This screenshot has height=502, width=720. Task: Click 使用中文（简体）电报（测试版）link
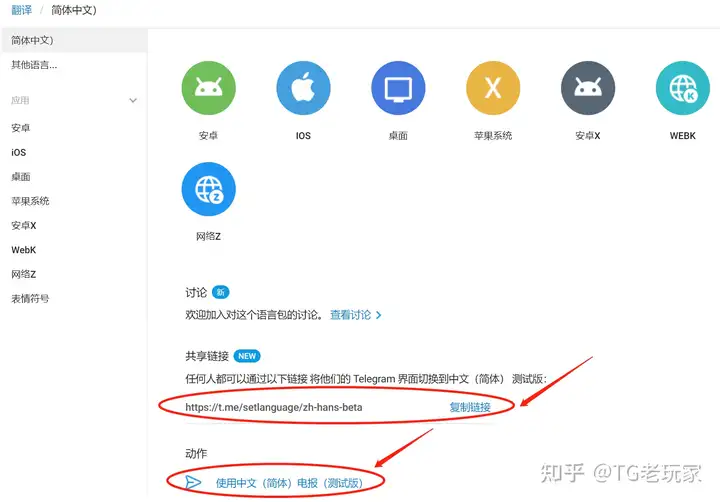tap(289, 483)
